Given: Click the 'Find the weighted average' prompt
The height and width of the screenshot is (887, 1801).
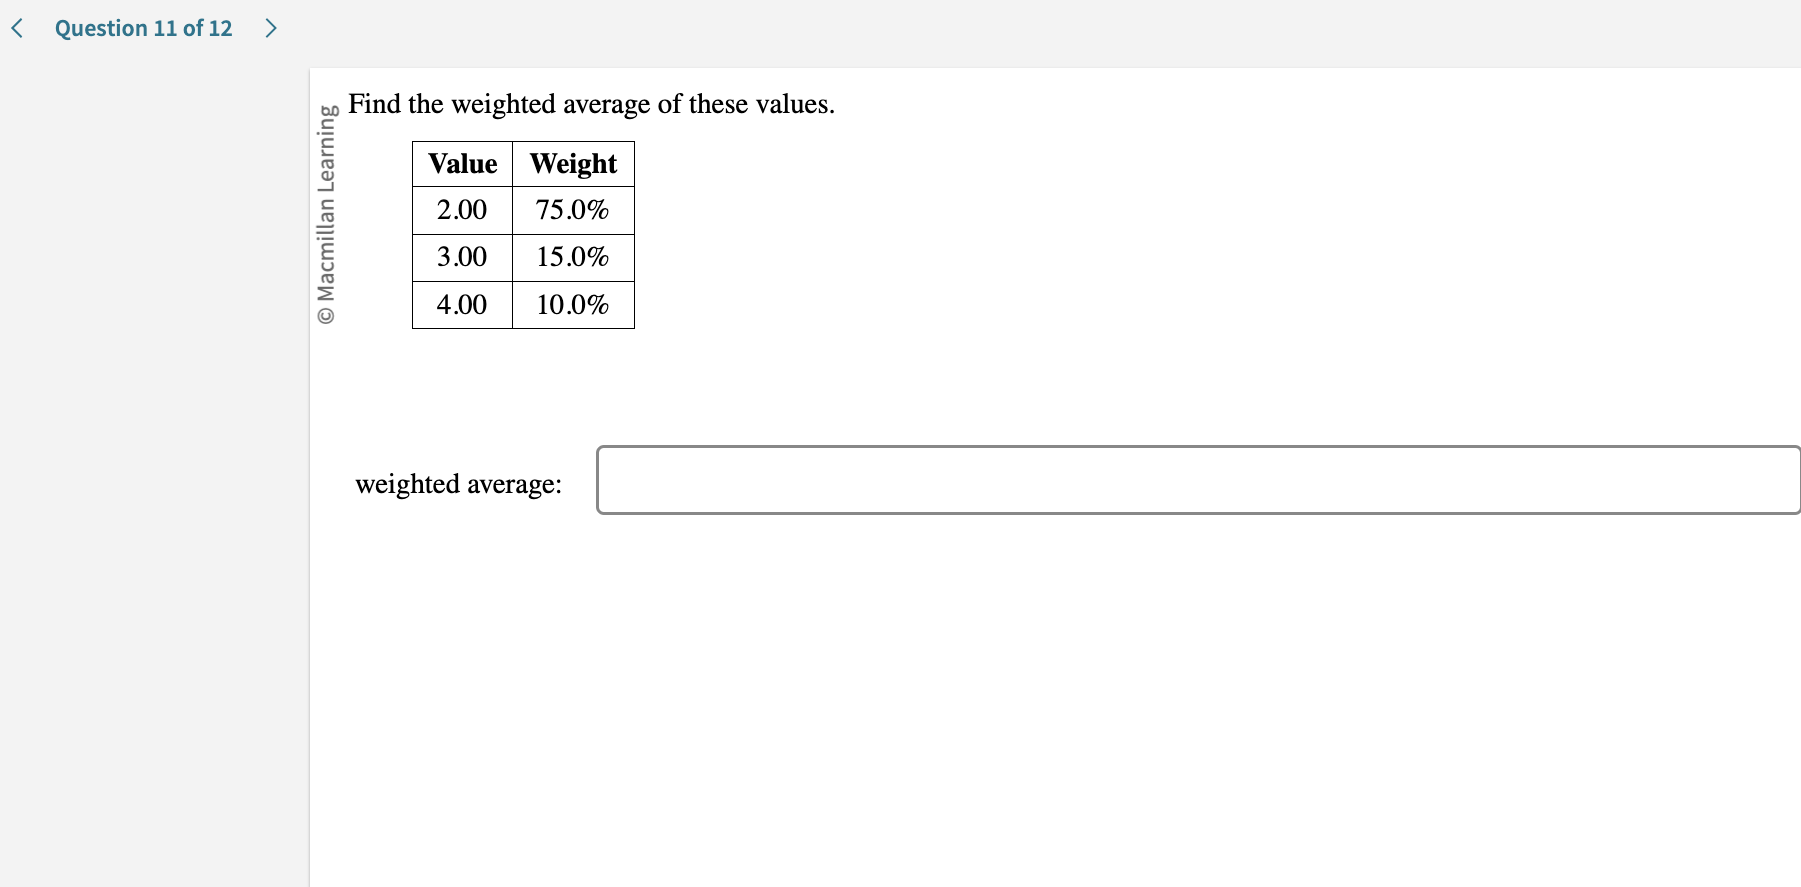Looking at the screenshot, I should point(592,104).
